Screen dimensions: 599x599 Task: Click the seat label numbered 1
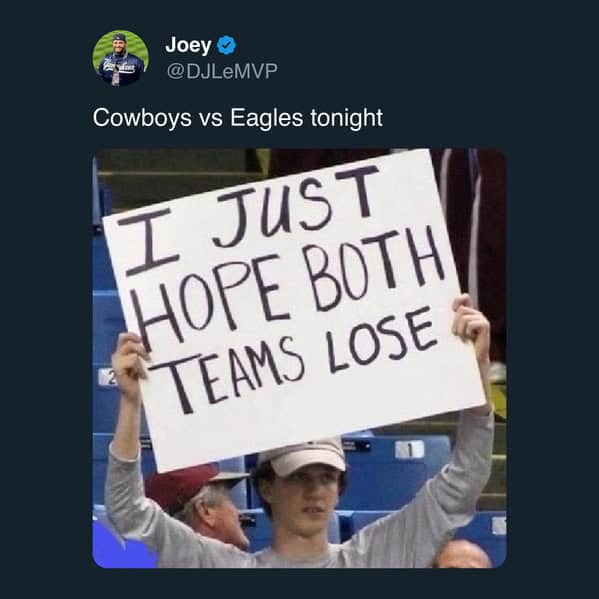click(x=410, y=450)
